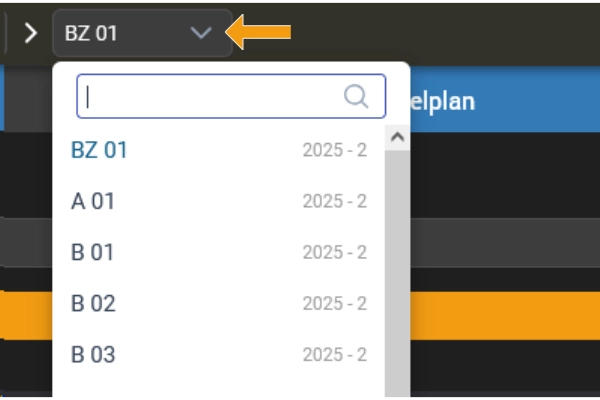Click the 2025 - 2 season label beside A 01
The height and width of the screenshot is (400, 600).
pyautogui.click(x=335, y=201)
